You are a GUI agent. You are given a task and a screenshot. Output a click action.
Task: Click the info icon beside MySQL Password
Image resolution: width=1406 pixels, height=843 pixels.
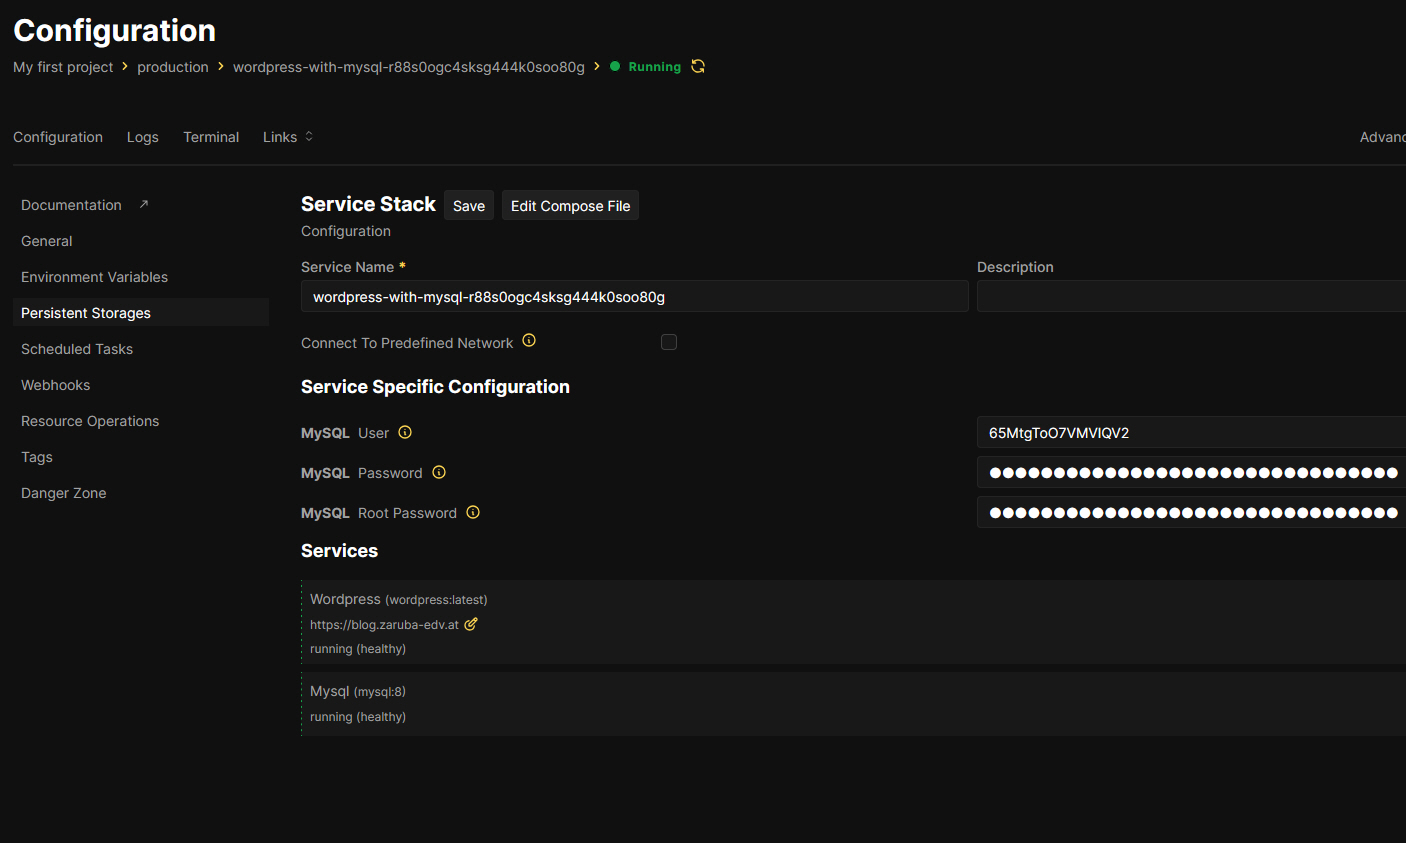439,472
